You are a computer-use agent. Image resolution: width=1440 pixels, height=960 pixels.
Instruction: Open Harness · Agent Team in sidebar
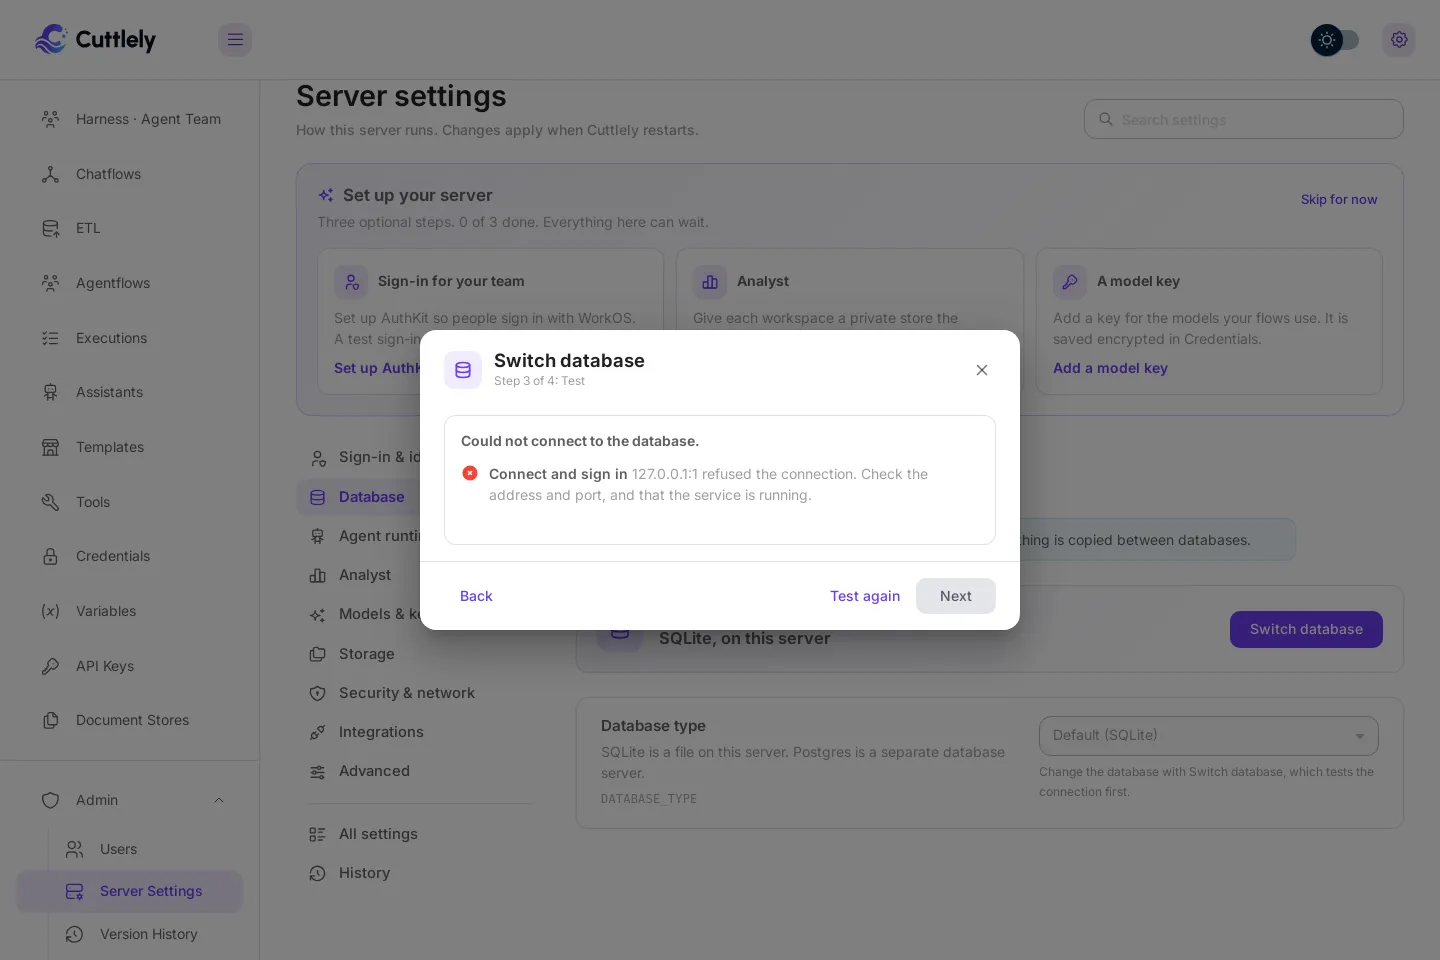[x=130, y=119]
